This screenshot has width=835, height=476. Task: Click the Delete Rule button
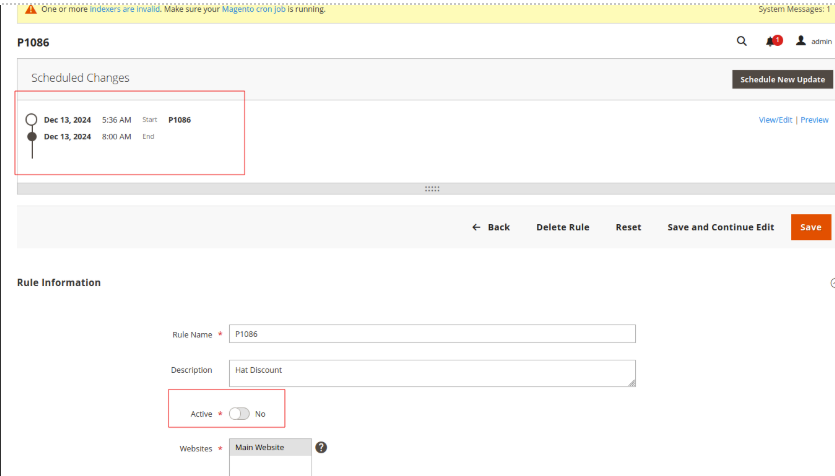[x=562, y=227]
